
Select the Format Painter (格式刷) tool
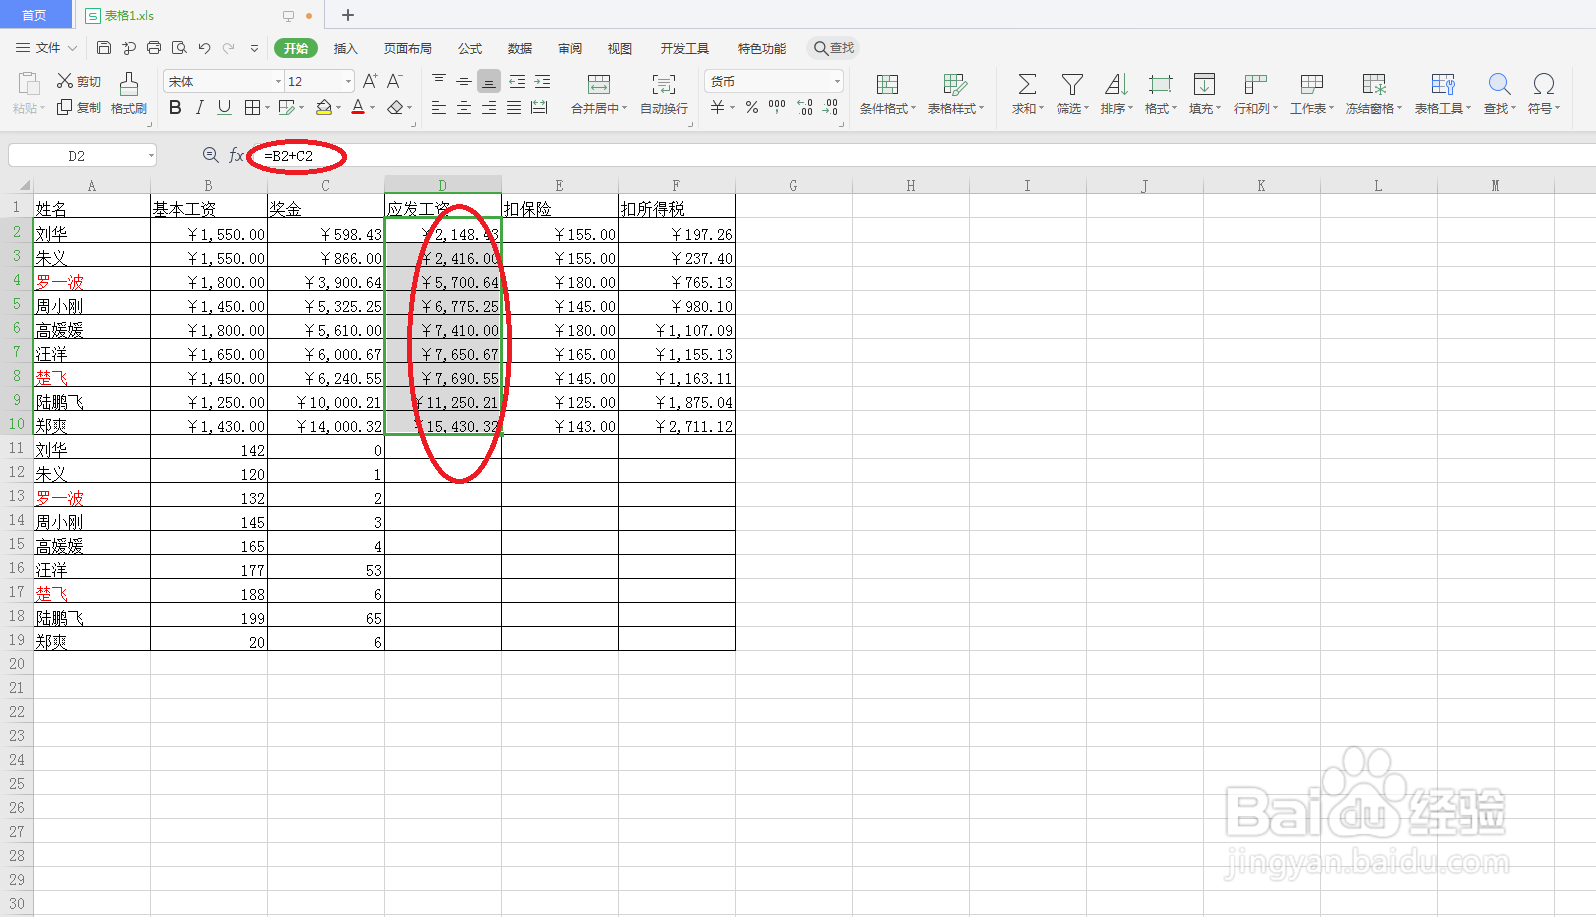[129, 93]
